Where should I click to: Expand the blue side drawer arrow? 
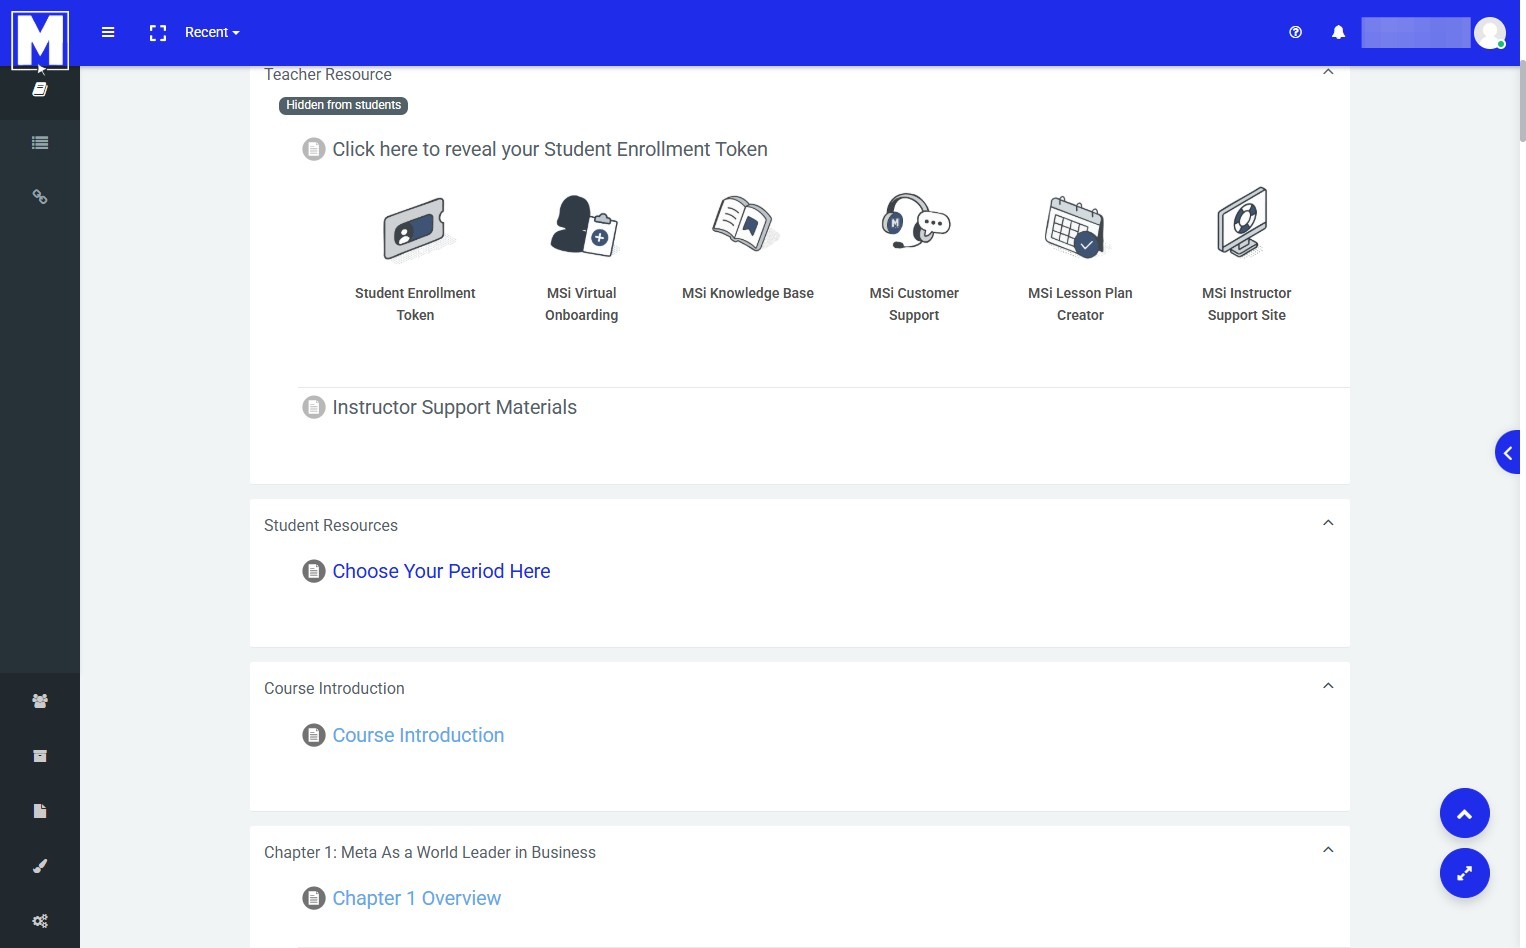click(1508, 453)
